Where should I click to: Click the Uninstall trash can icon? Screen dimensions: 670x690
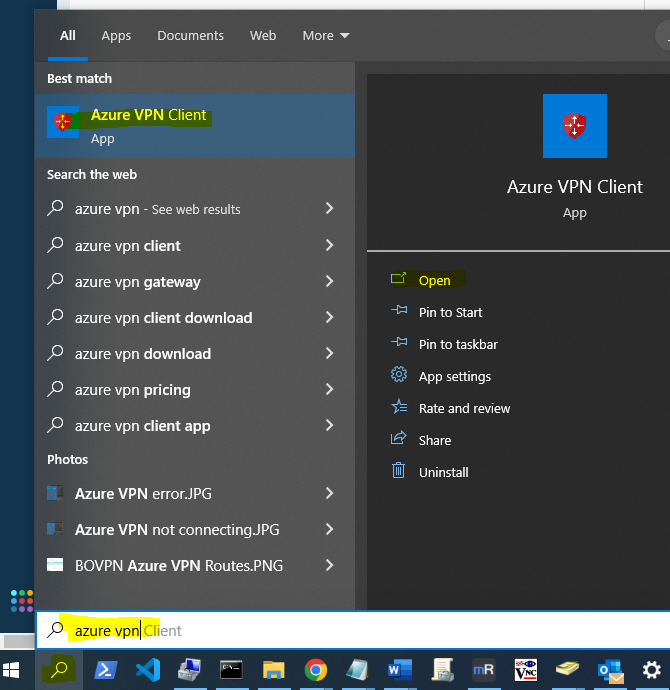click(x=399, y=470)
